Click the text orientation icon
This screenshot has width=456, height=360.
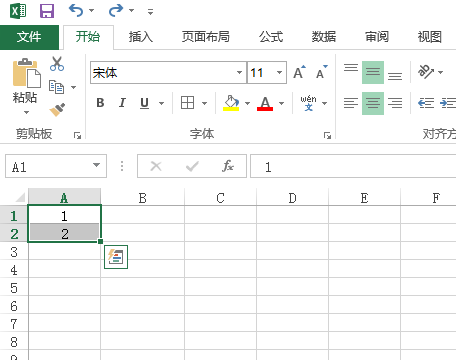pos(426,72)
